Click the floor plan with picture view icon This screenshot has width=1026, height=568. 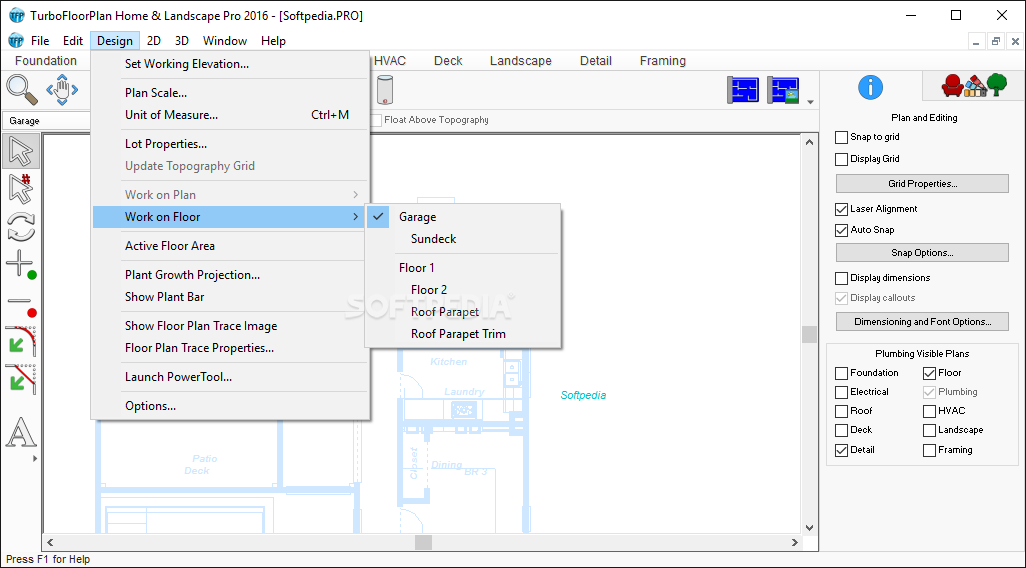point(783,90)
